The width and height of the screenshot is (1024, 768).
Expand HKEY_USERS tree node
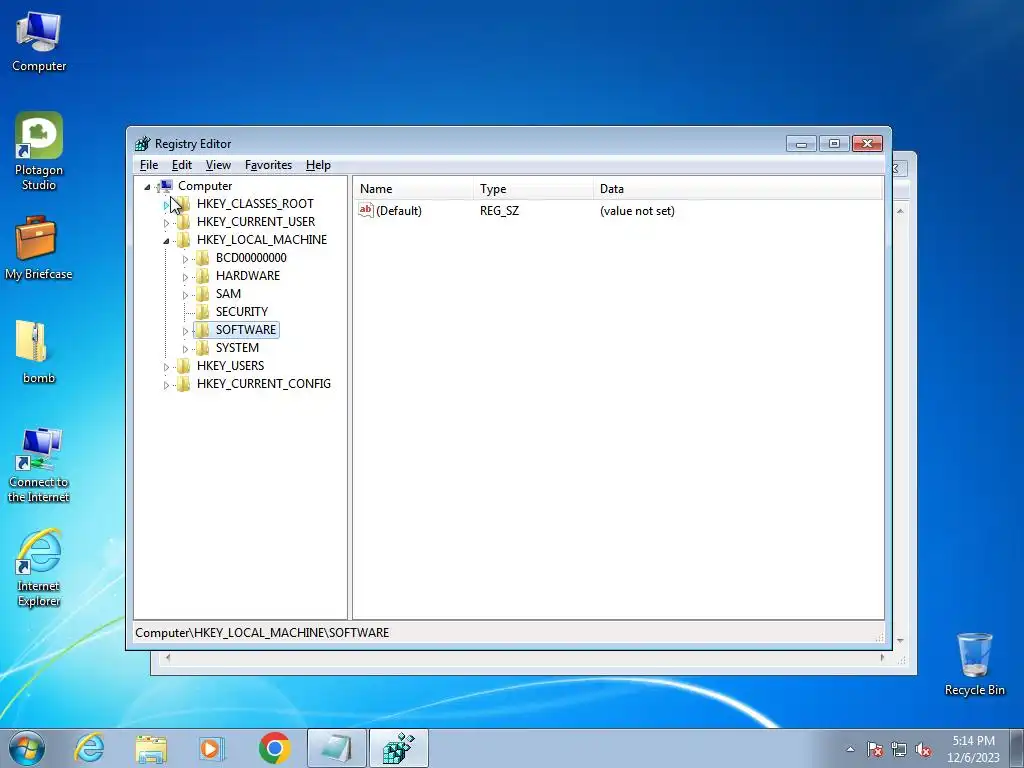166,367
